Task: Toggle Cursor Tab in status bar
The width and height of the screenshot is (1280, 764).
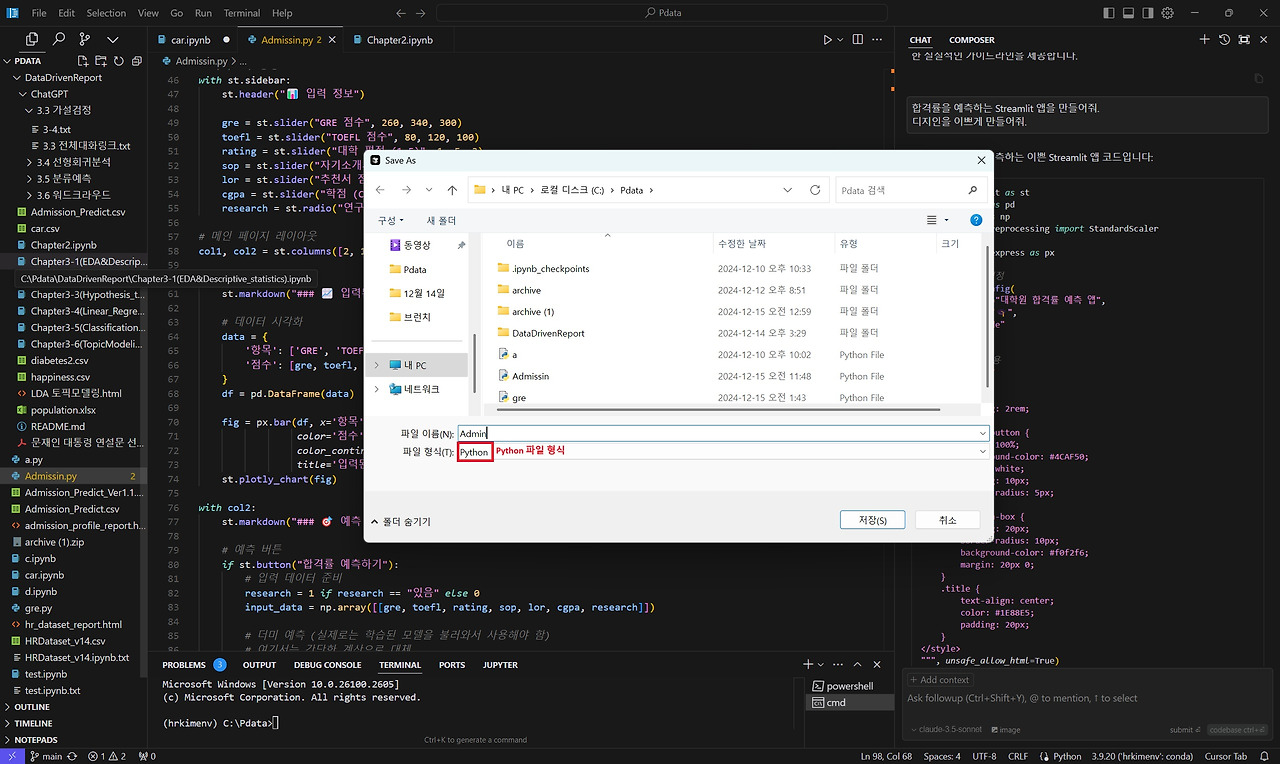Action: pyautogui.click(x=1226, y=756)
